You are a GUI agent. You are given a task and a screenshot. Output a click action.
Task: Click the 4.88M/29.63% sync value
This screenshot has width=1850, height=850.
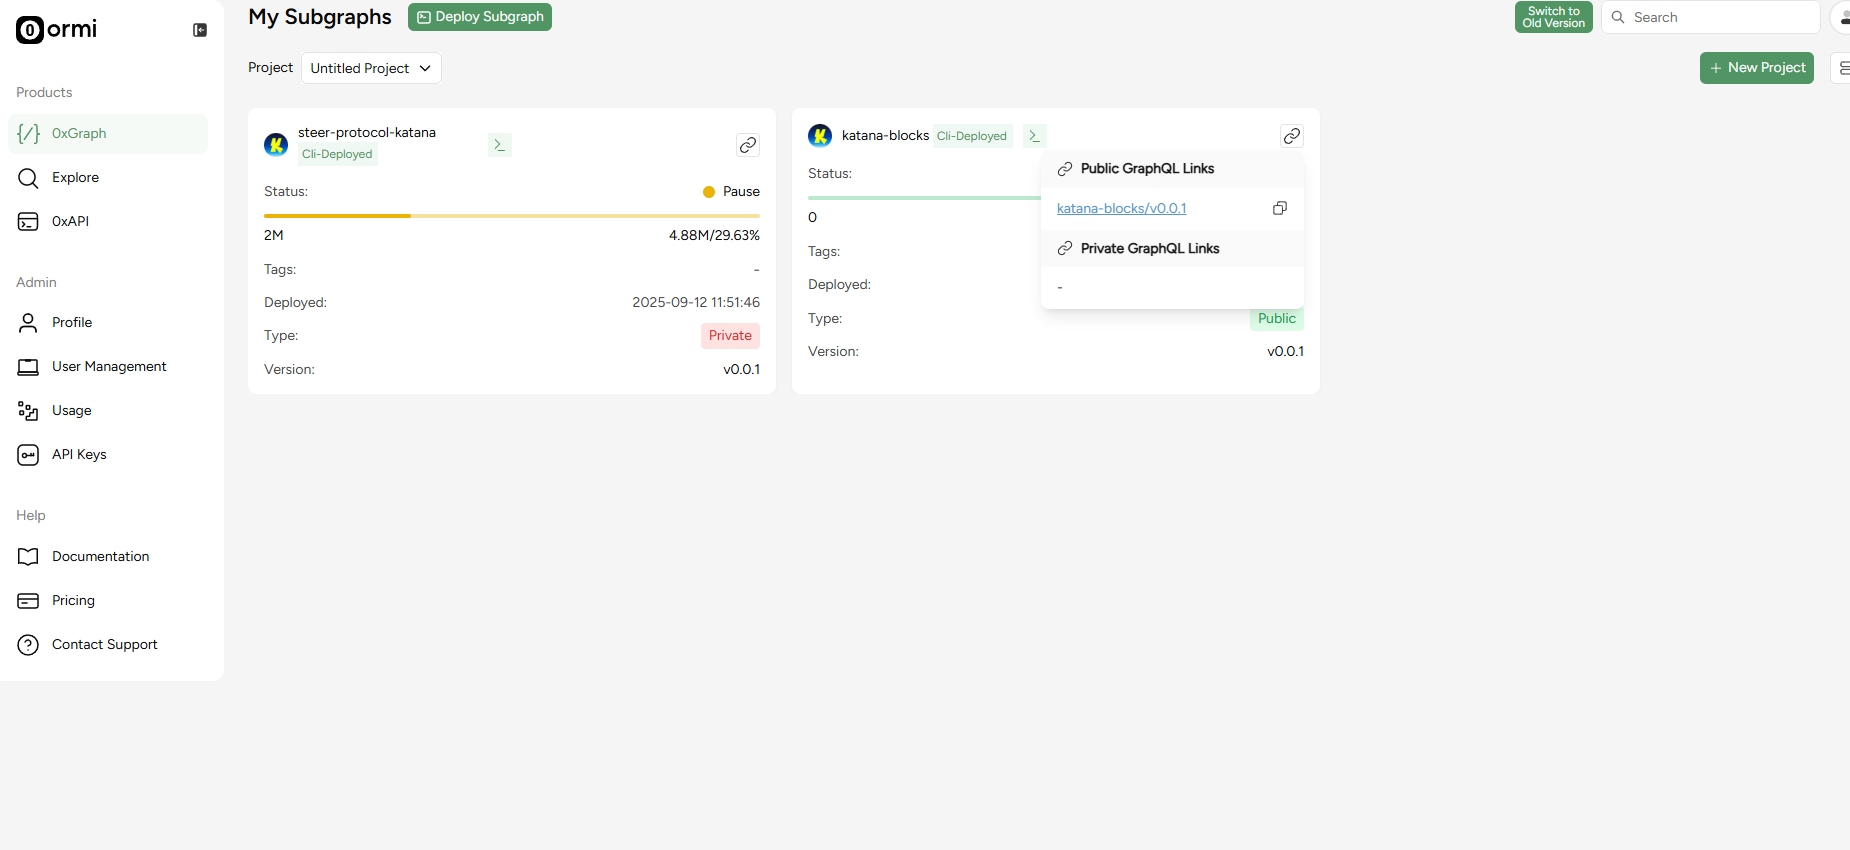point(714,235)
